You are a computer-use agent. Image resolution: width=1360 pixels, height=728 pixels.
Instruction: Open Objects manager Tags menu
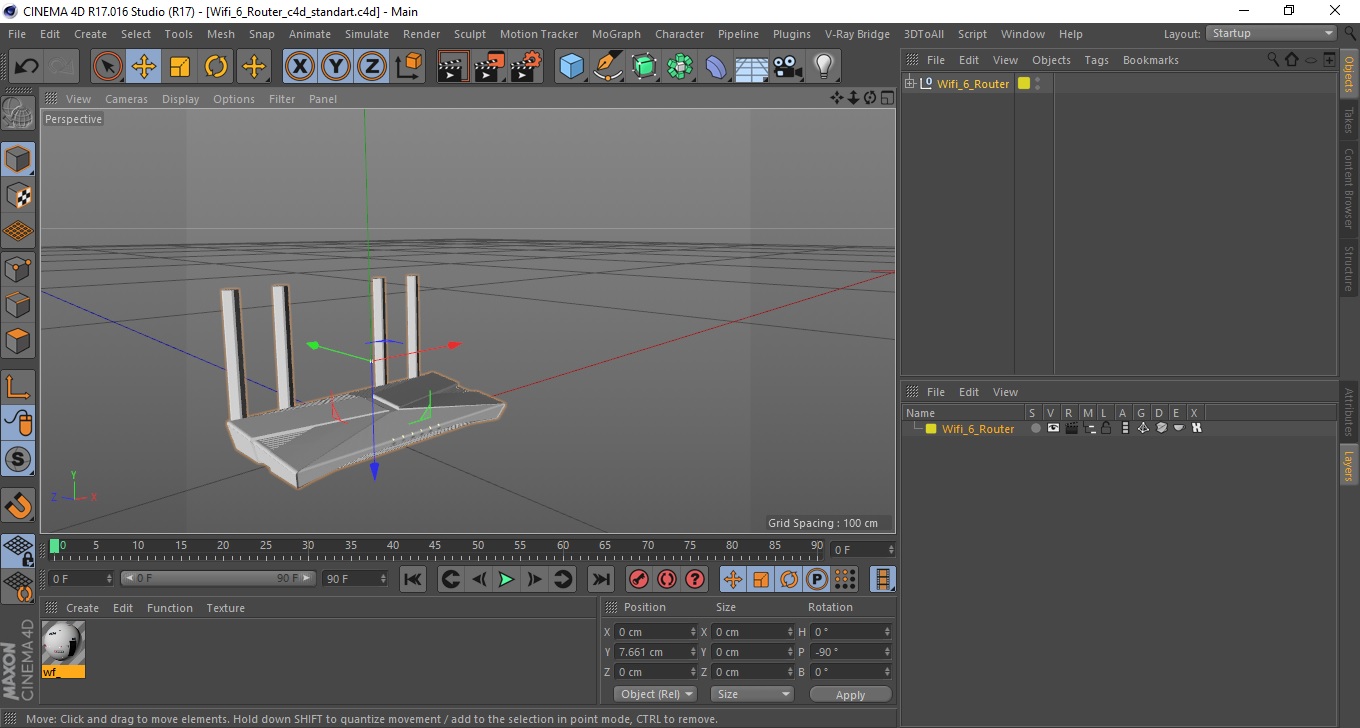click(x=1096, y=60)
